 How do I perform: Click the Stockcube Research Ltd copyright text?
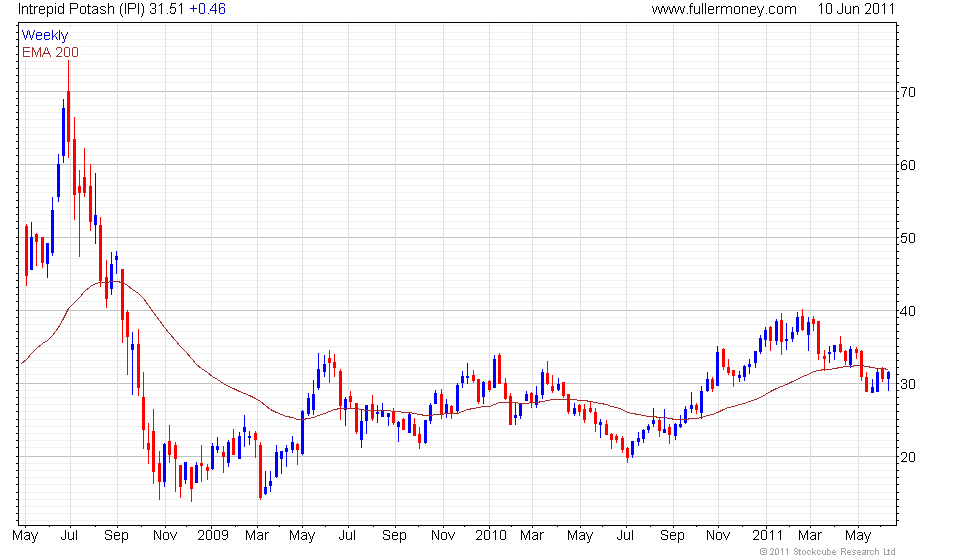tap(827, 552)
